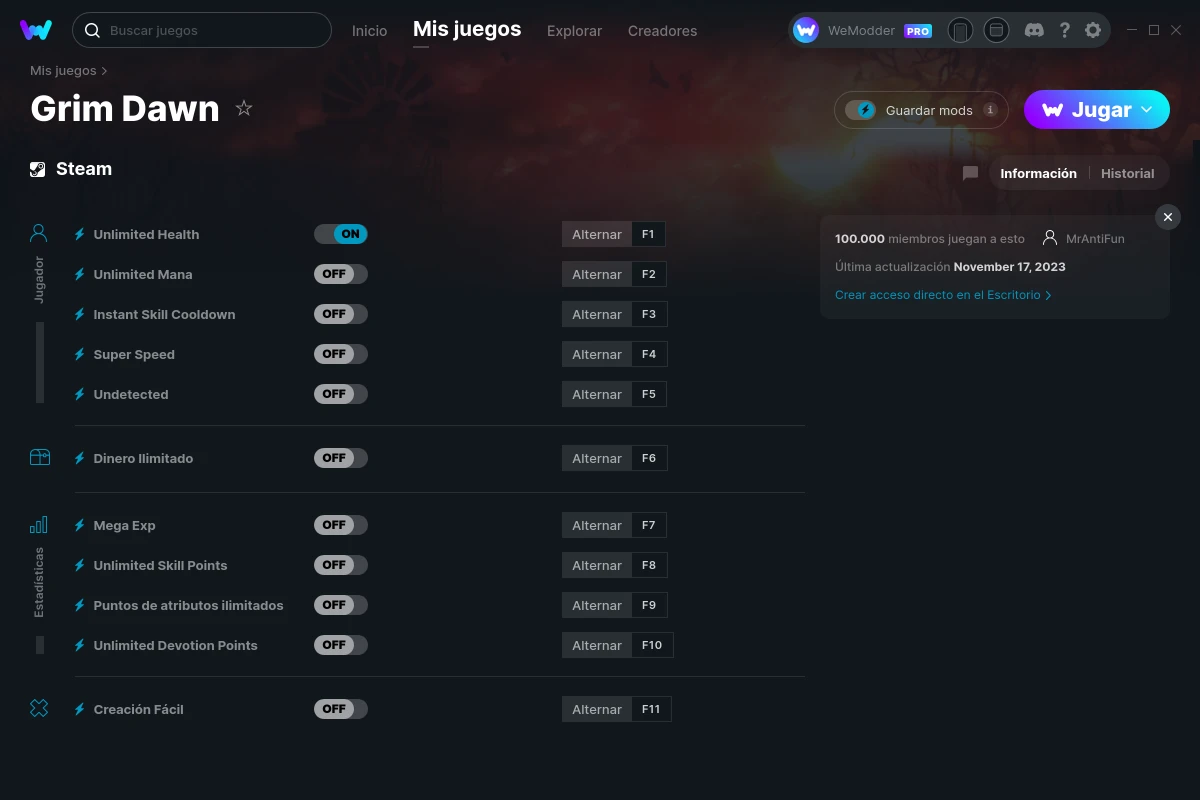The image size is (1200, 800).
Task: Click Alternar for Mega Exp
Action: pyautogui.click(x=597, y=525)
